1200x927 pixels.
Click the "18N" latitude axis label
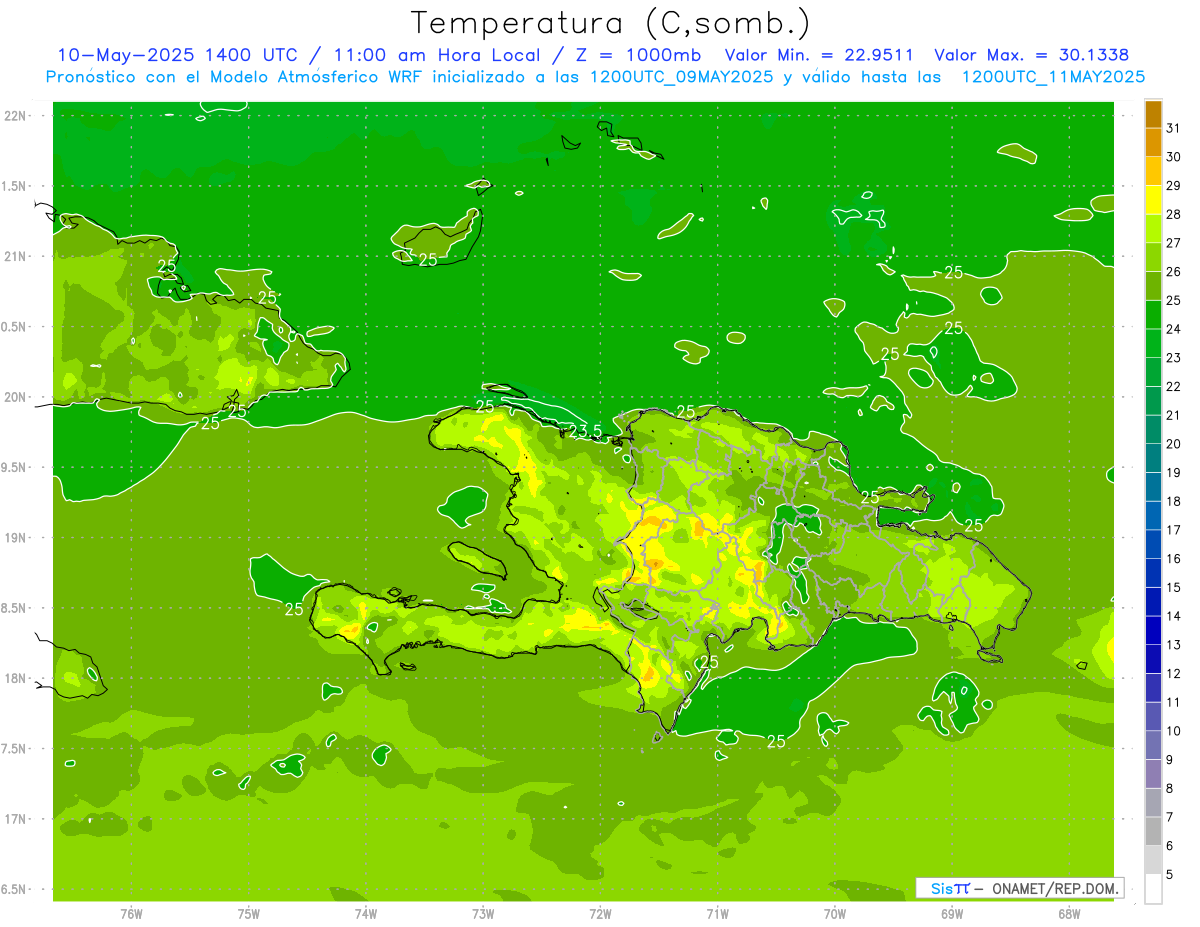(x=16, y=678)
